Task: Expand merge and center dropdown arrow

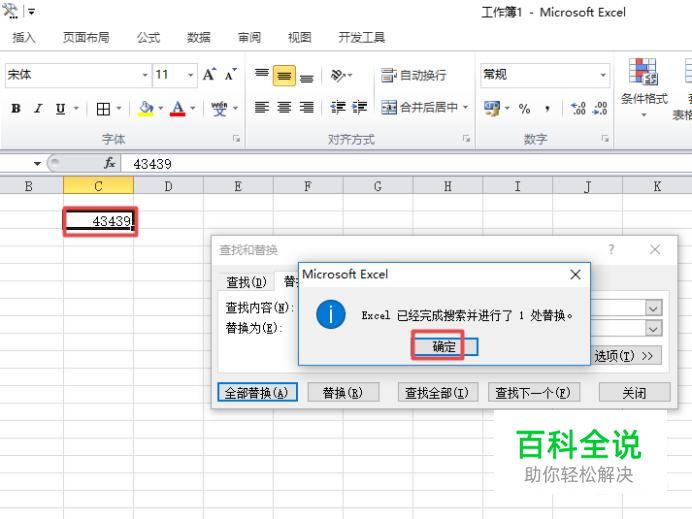Action: pyautogui.click(x=466, y=107)
